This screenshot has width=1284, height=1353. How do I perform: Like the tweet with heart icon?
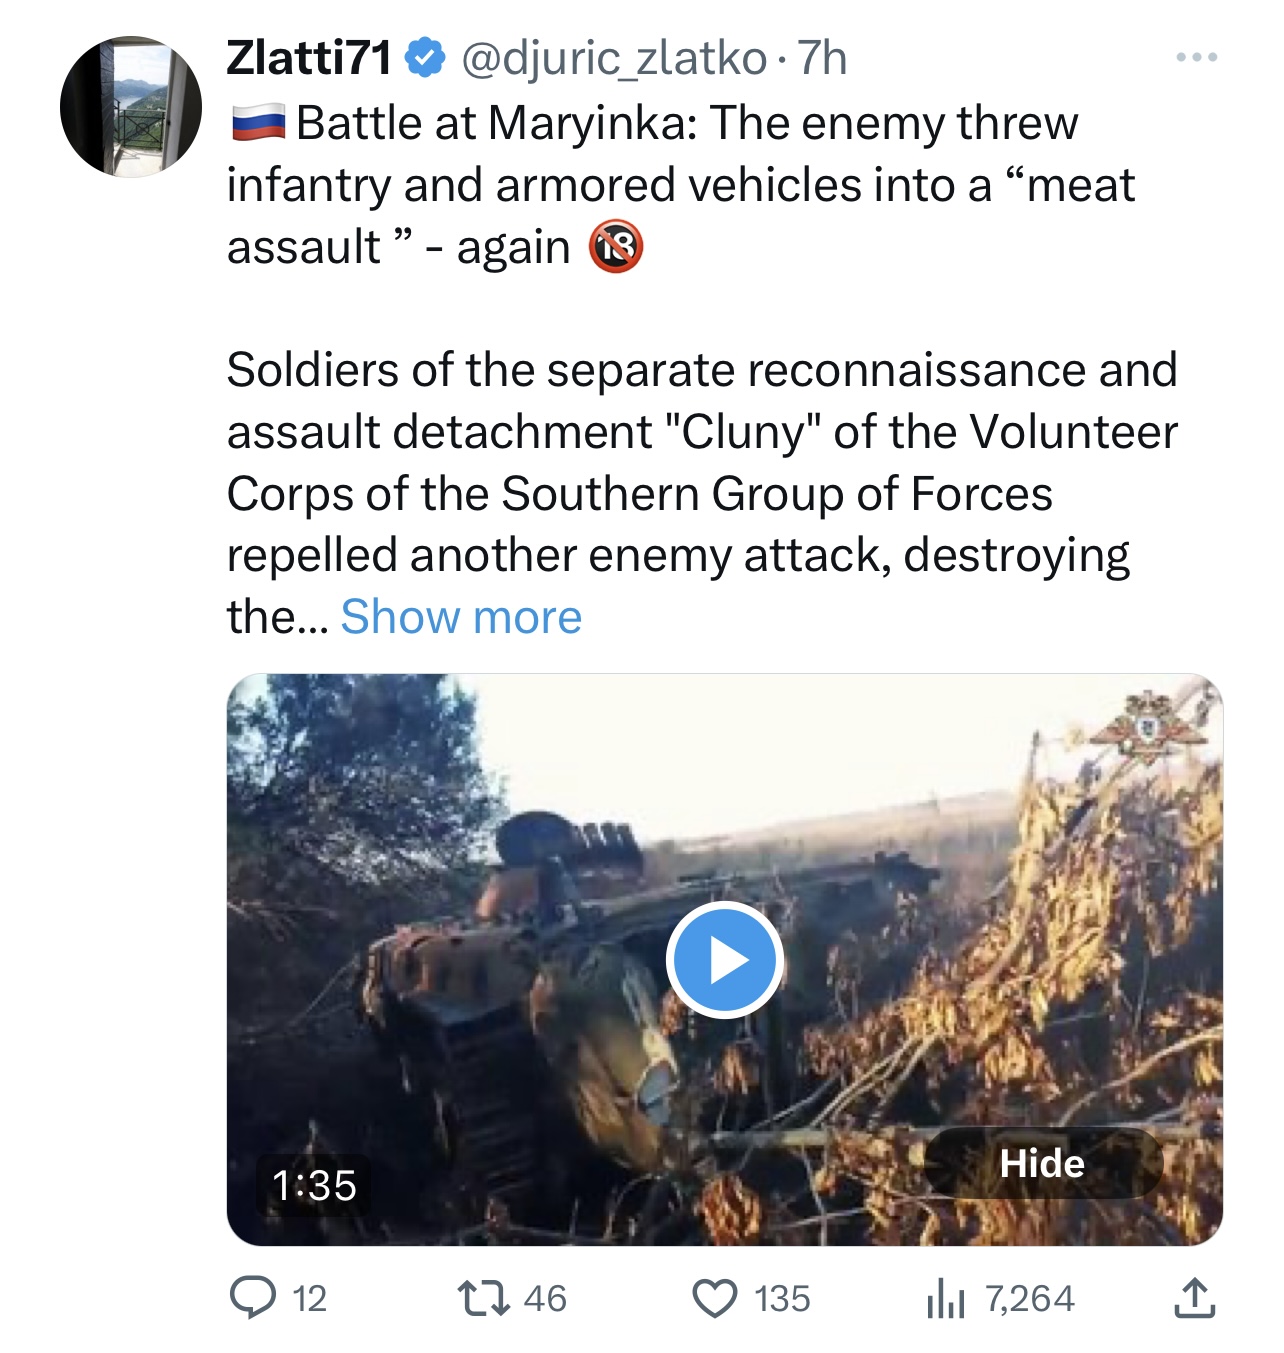pyautogui.click(x=715, y=1298)
